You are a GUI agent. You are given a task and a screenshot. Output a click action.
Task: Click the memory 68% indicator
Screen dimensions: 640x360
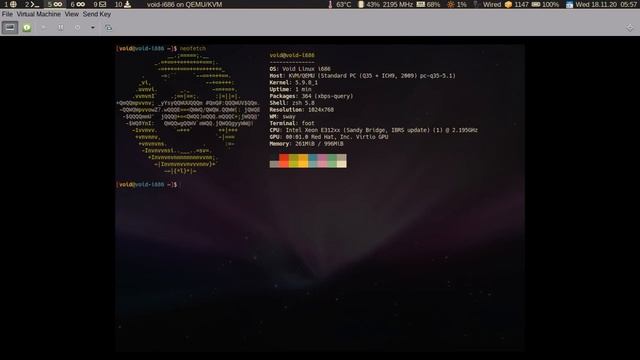pyautogui.click(x=429, y=4)
